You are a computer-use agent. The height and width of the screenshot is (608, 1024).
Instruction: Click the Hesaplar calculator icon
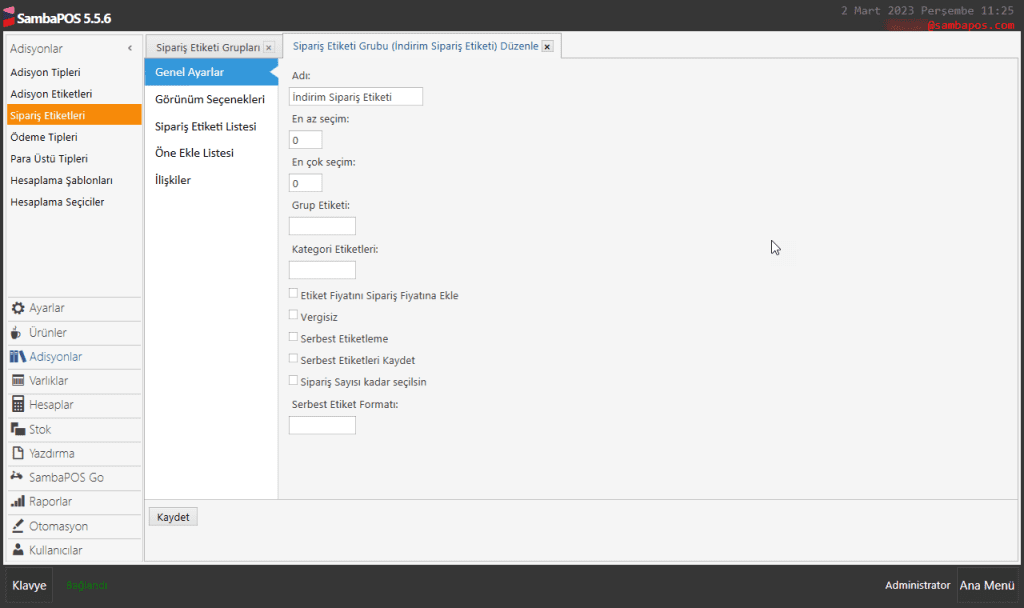pyautogui.click(x=18, y=405)
